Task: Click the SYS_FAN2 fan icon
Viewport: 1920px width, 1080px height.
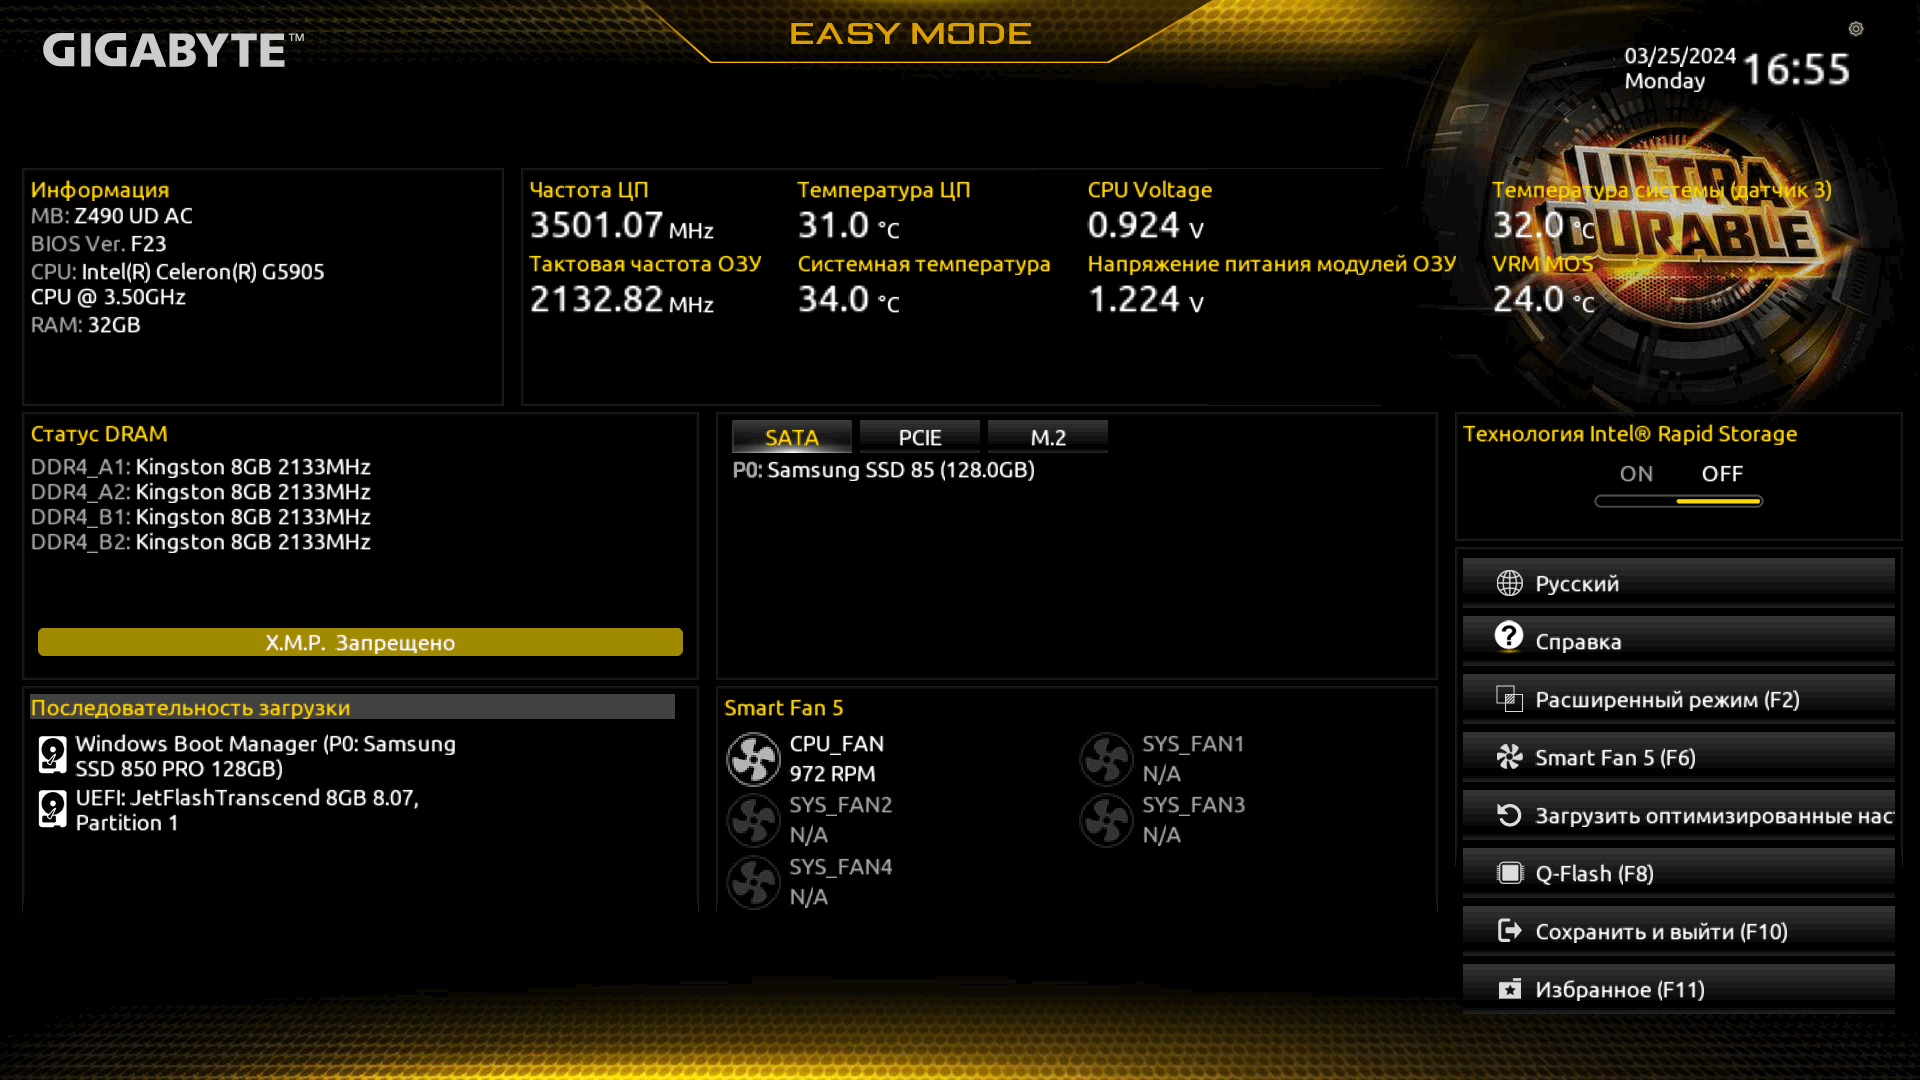Action: (x=753, y=820)
